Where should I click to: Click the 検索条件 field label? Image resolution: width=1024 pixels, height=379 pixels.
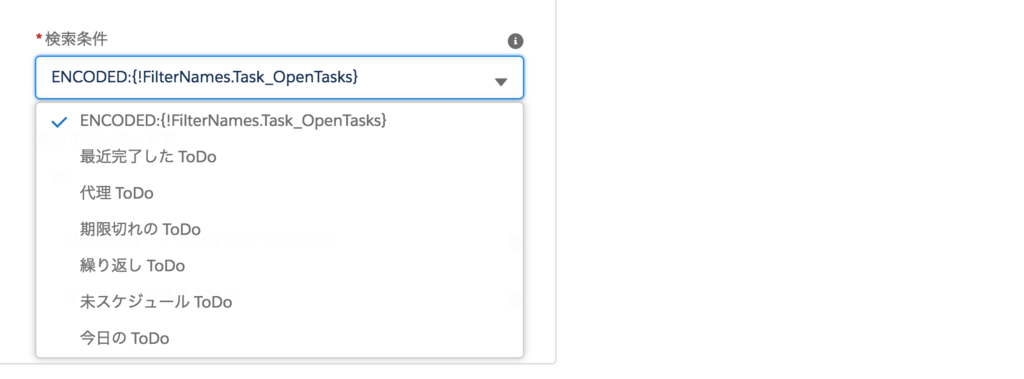pyautogui.click(x=76, y=39)
